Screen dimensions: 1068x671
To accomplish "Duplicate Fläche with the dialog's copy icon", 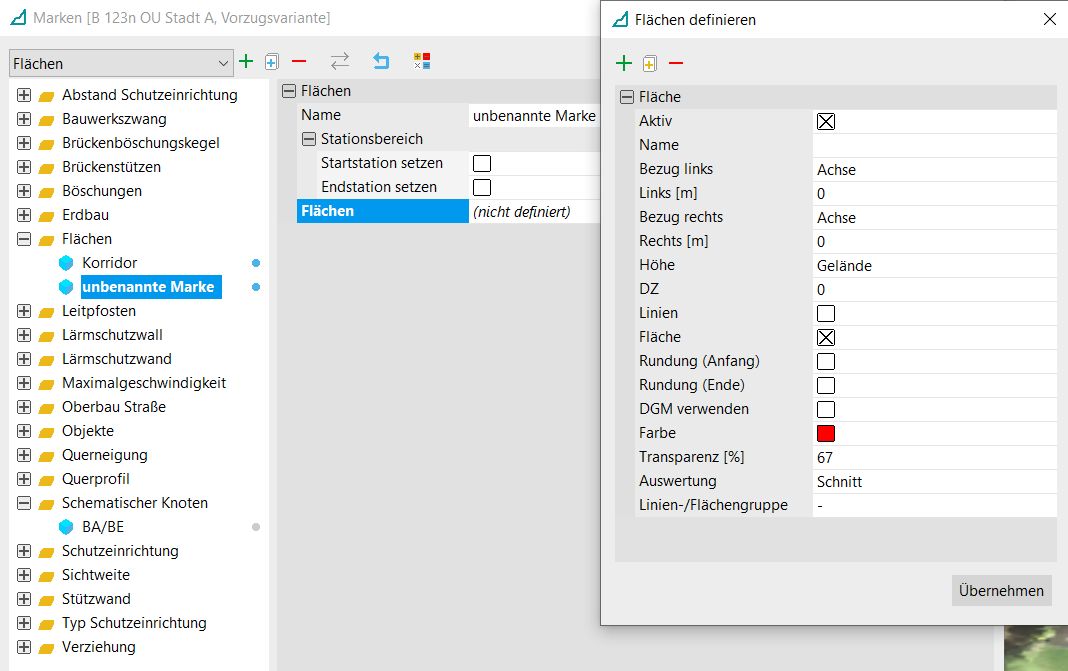I will coord(650,64).
